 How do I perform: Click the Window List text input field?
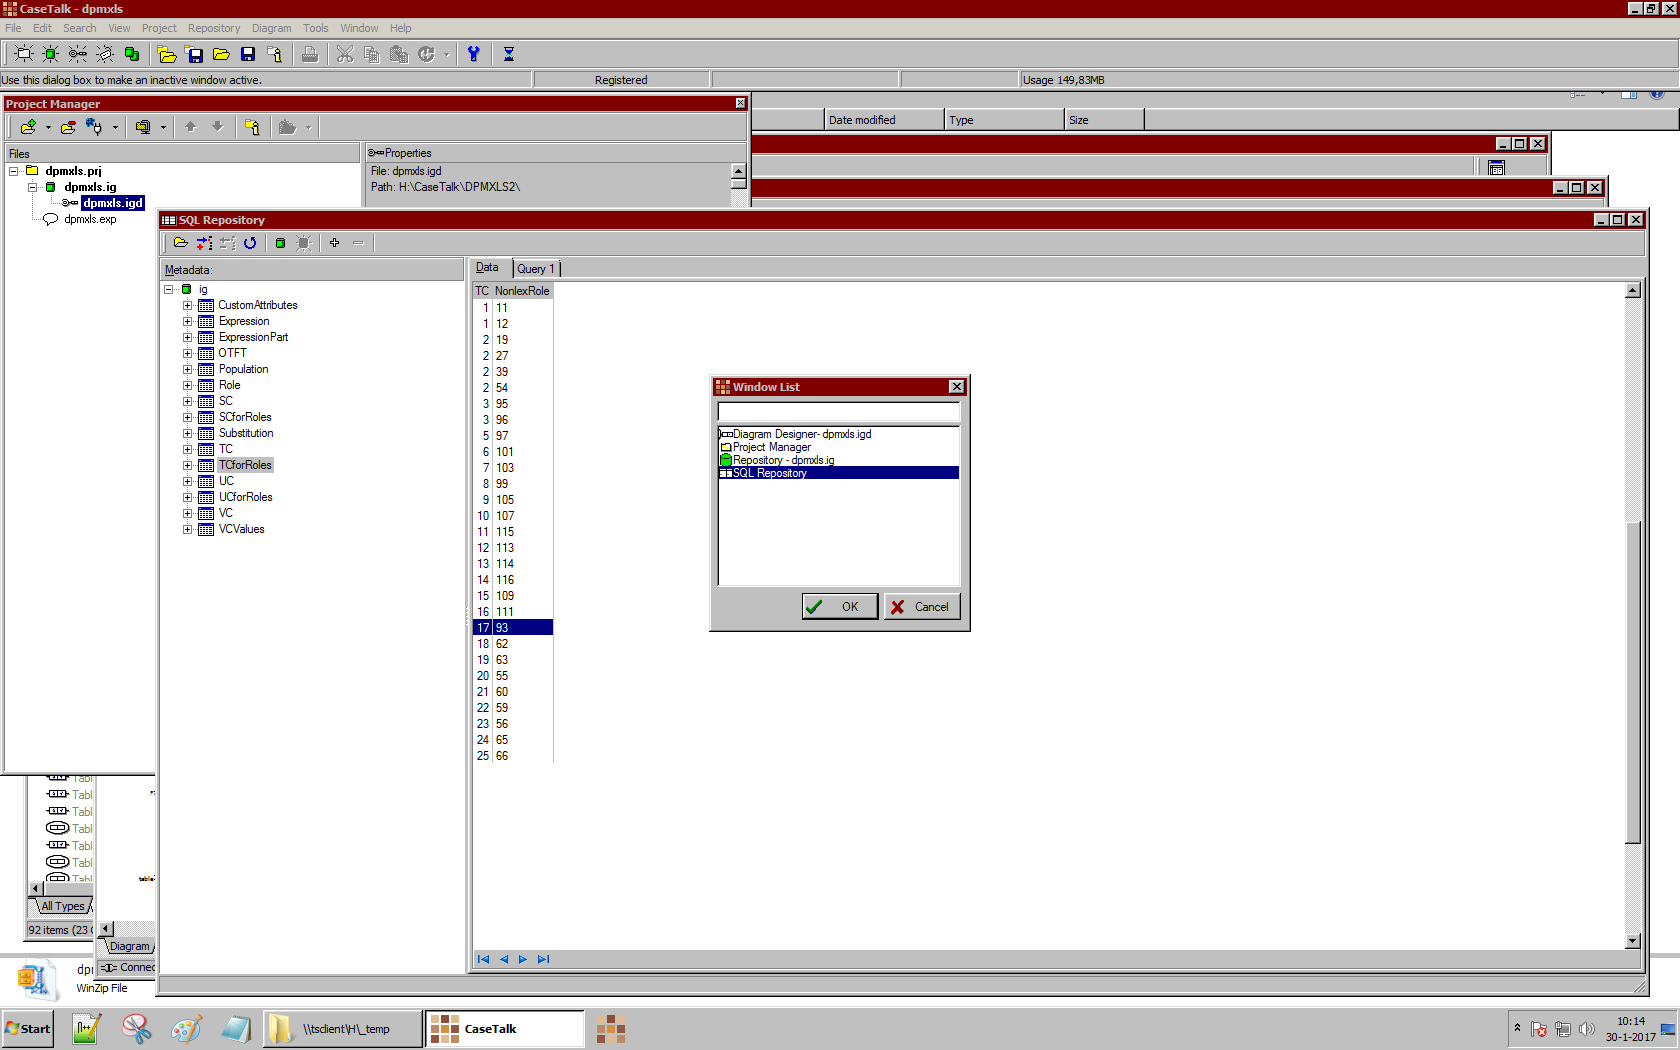coord(838,412)
